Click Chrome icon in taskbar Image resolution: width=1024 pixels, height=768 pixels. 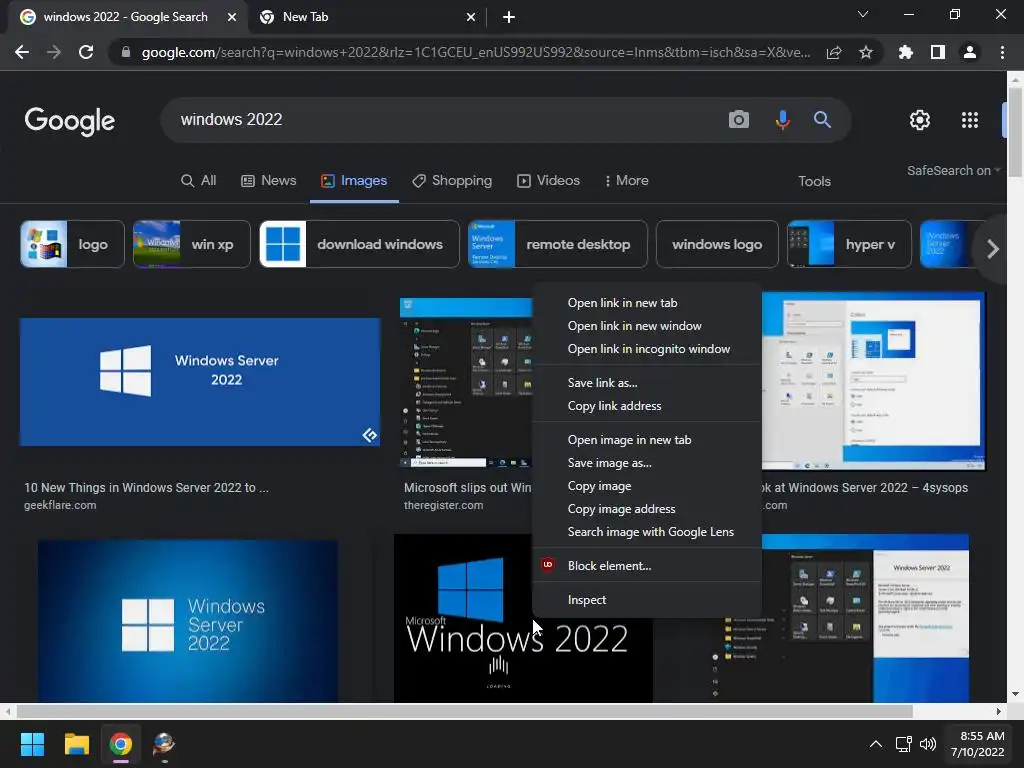pyautogui.click(x=121, y=744)
